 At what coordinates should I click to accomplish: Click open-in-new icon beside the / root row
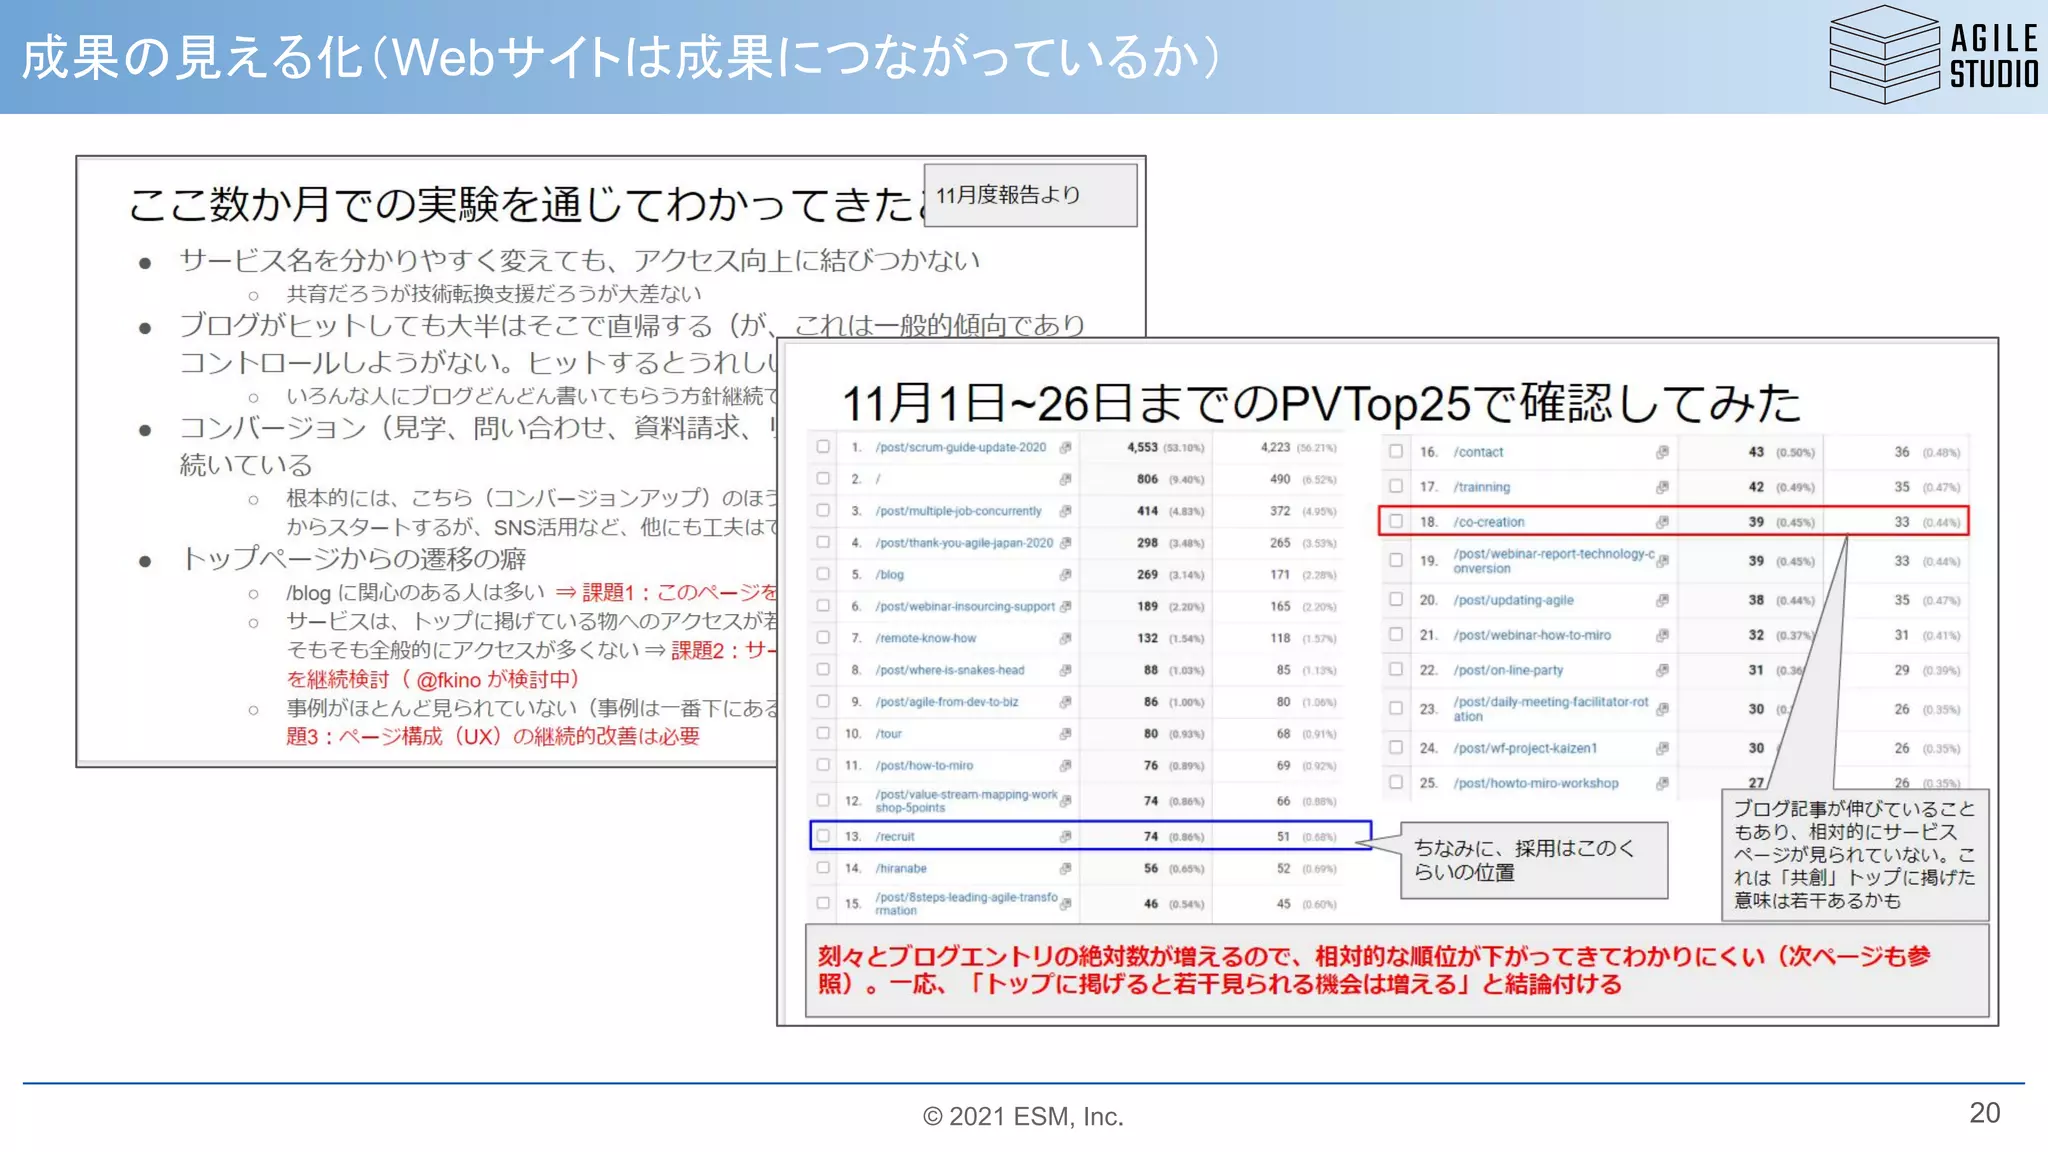[1065, 479]
